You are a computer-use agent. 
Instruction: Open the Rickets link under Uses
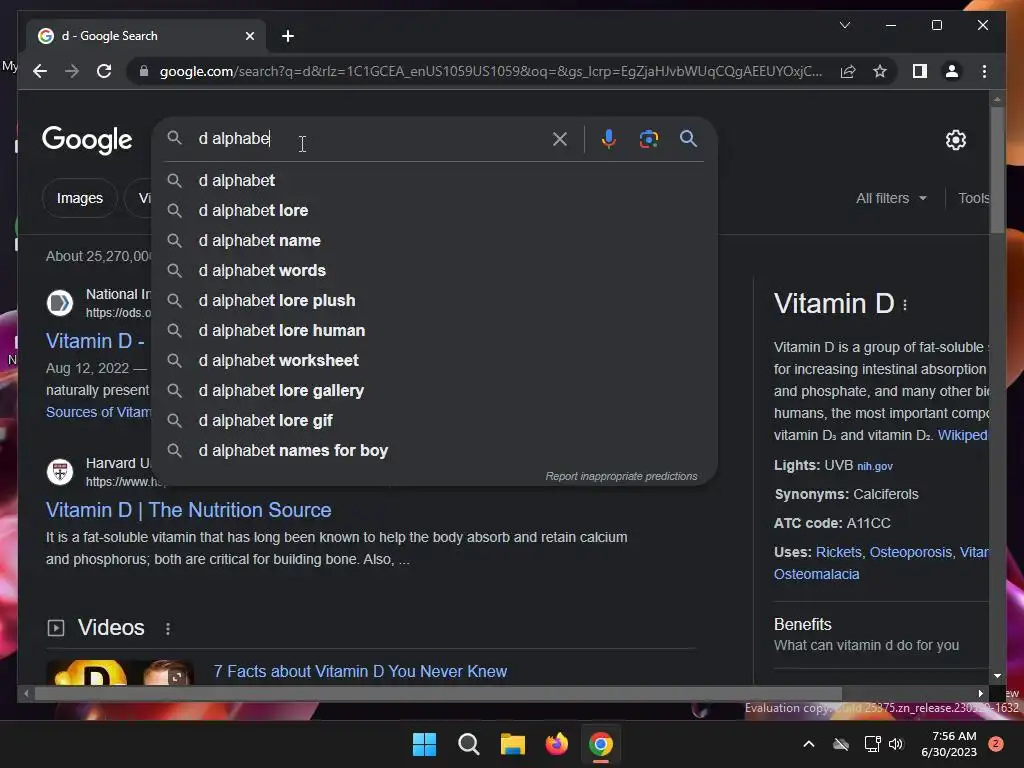pyautogui.click(x=839, y=552)
